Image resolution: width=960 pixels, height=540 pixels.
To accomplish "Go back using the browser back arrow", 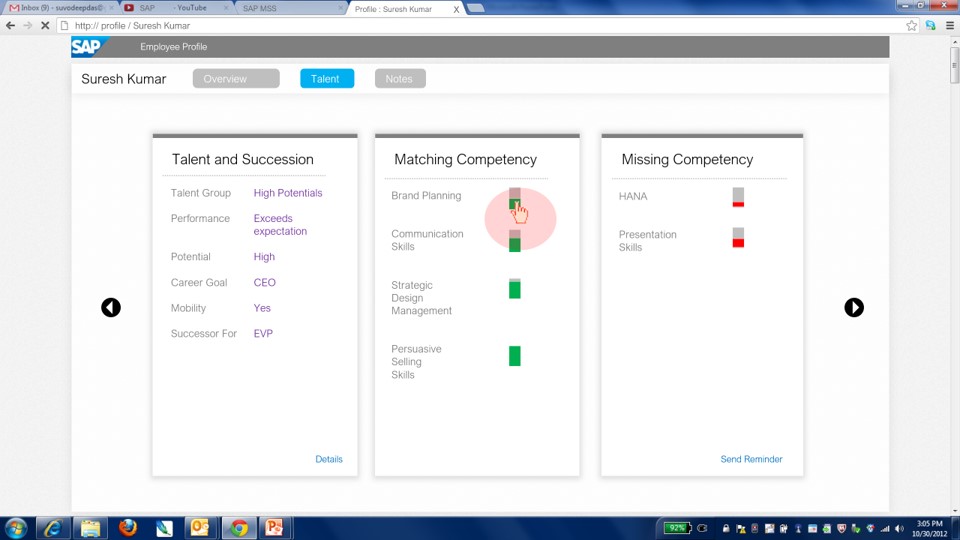I will click(11, 25).
